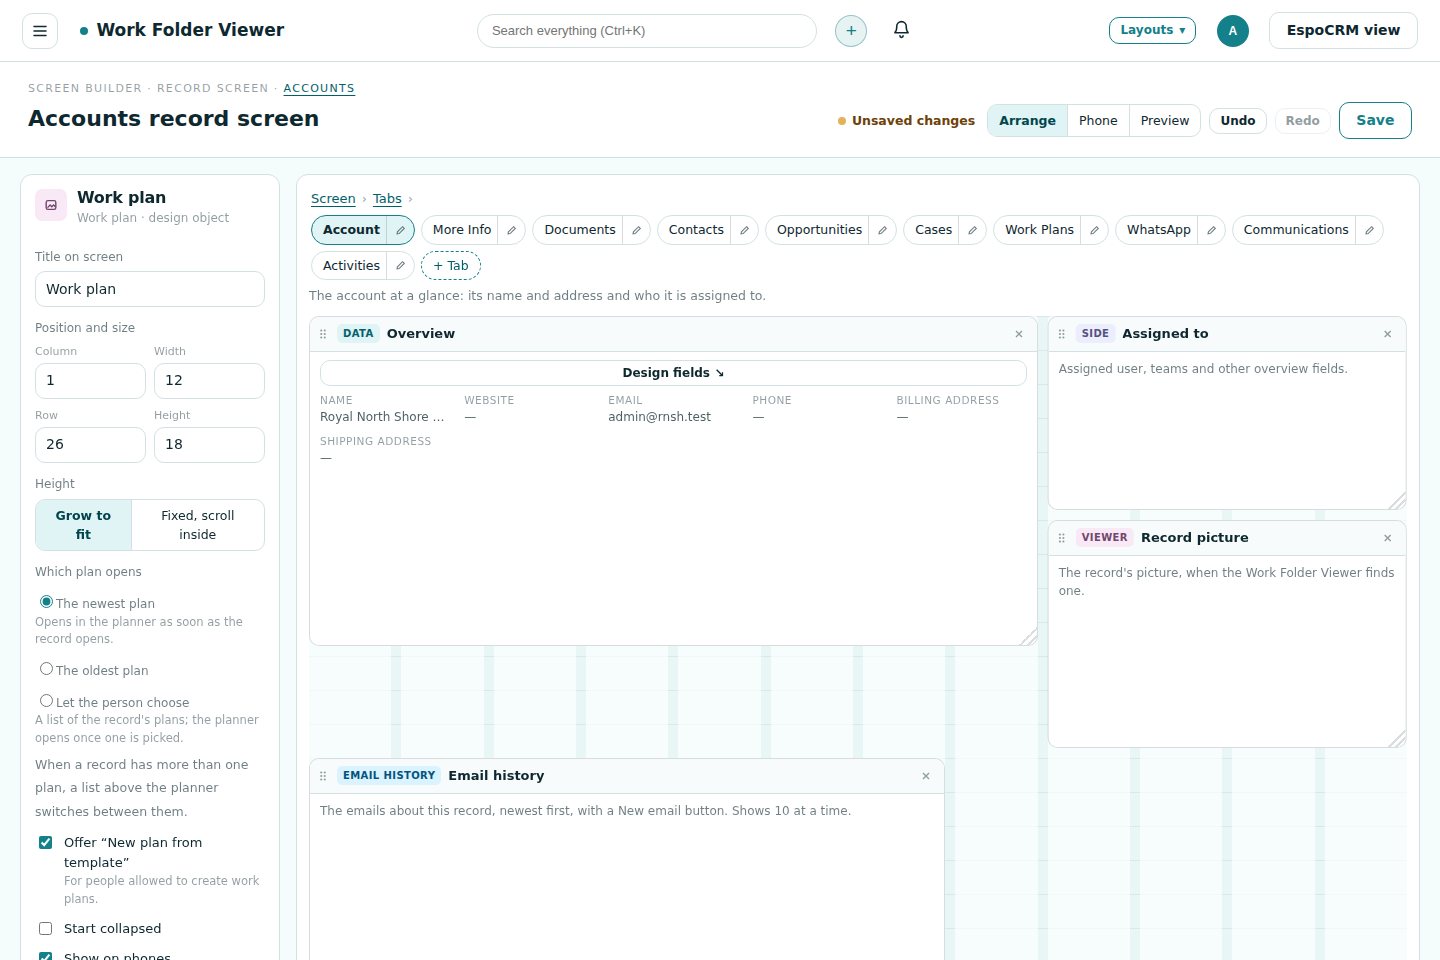Switch to the Work Plans tab
Image resolution: width=1440 pixels, height=960 pixels.
[1039, 230]
